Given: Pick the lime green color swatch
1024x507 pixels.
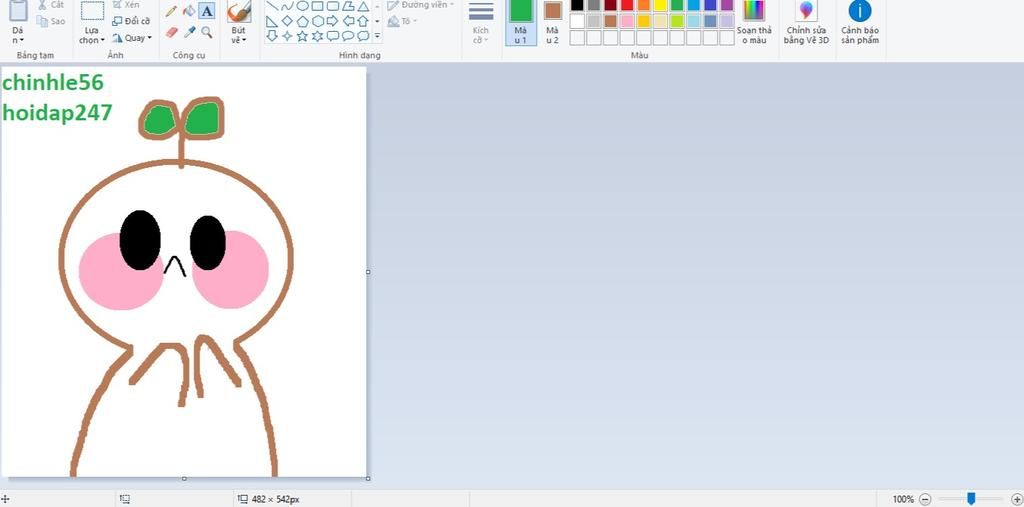Looking at the screenshot, I should point(677,21).
